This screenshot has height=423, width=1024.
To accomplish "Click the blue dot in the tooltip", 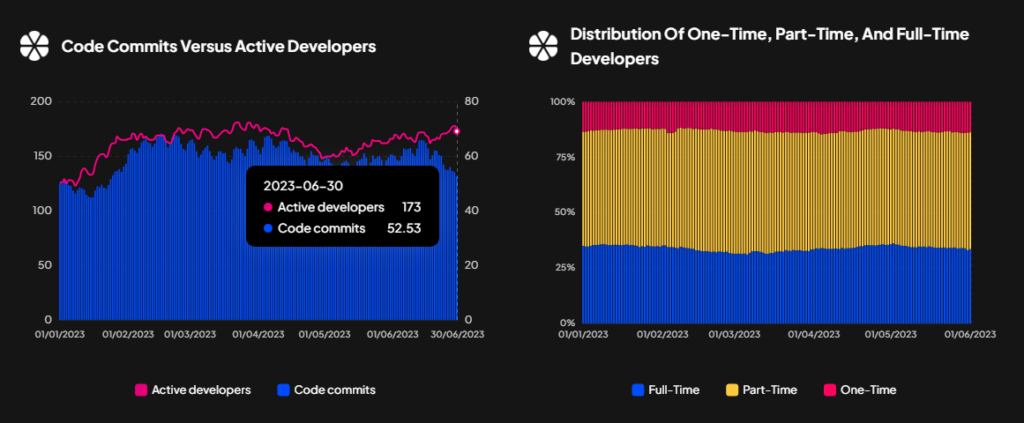I will pyautogui.click(x=267, y=228).
